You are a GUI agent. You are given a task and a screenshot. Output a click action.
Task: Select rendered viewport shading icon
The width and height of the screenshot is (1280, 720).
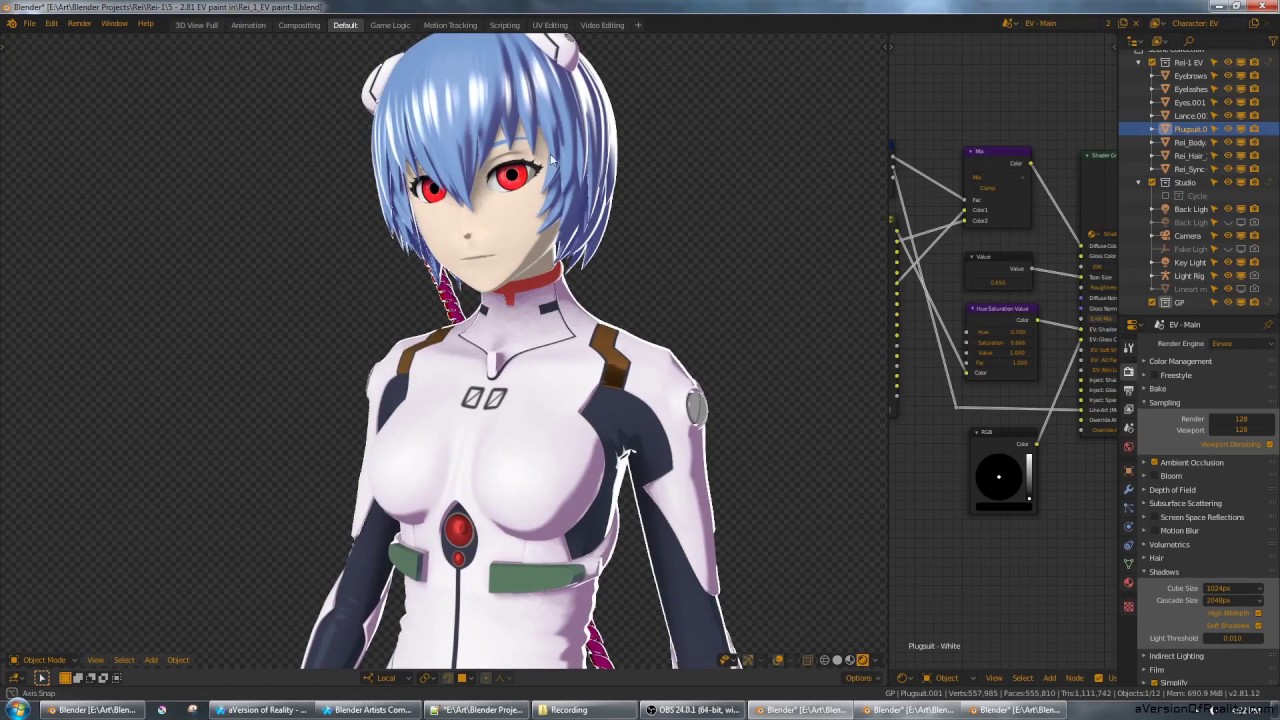(x=862, y=660)
